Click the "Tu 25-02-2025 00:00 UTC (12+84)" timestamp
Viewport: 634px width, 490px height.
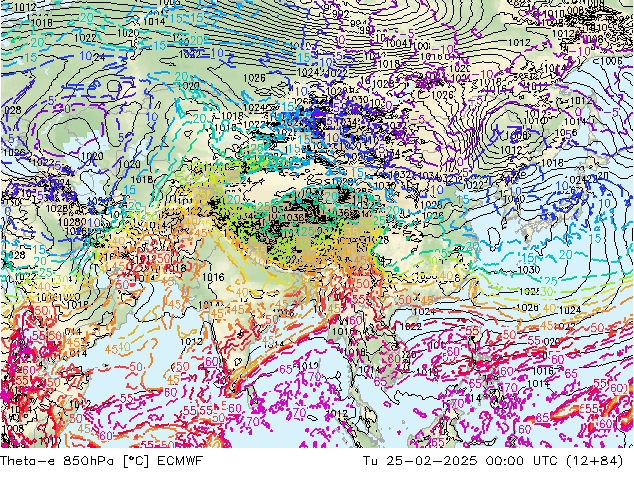pyautogui.click(x=493, y=460)
